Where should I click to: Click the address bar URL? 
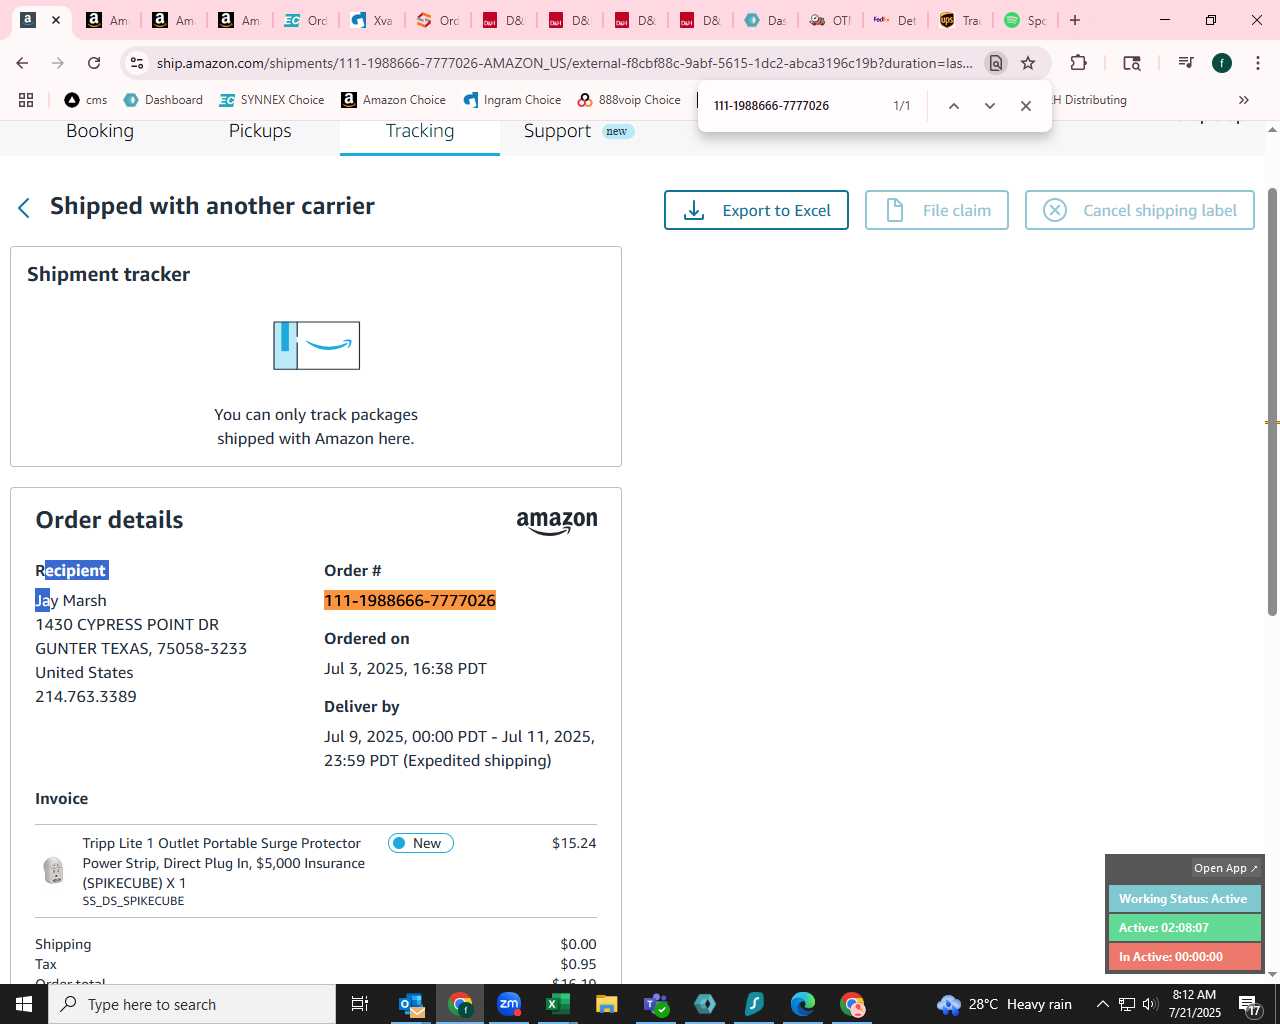565,63
